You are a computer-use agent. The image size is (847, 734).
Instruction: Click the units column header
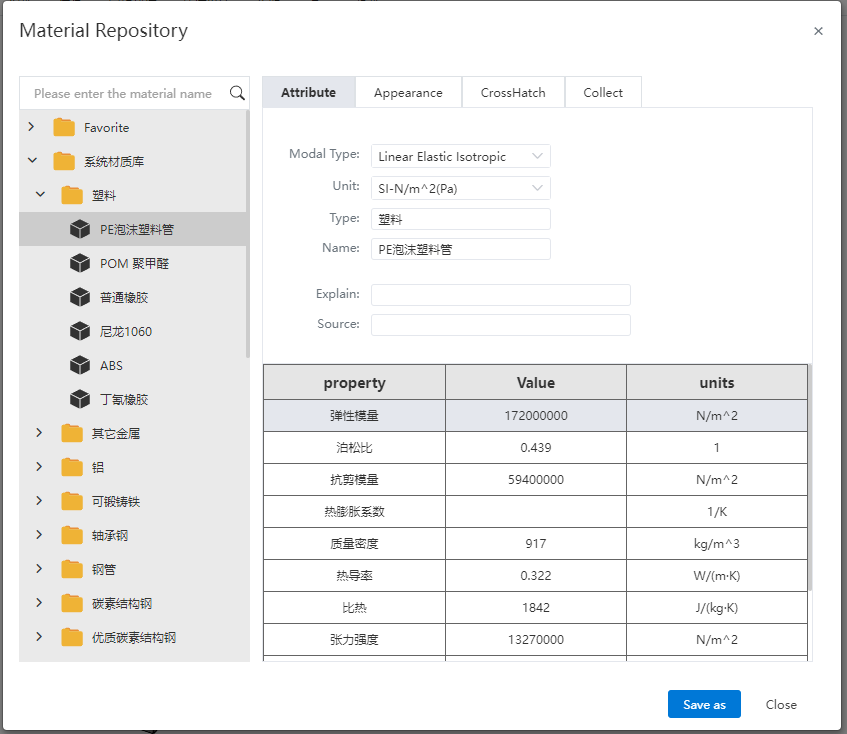(x=717, y=382)
